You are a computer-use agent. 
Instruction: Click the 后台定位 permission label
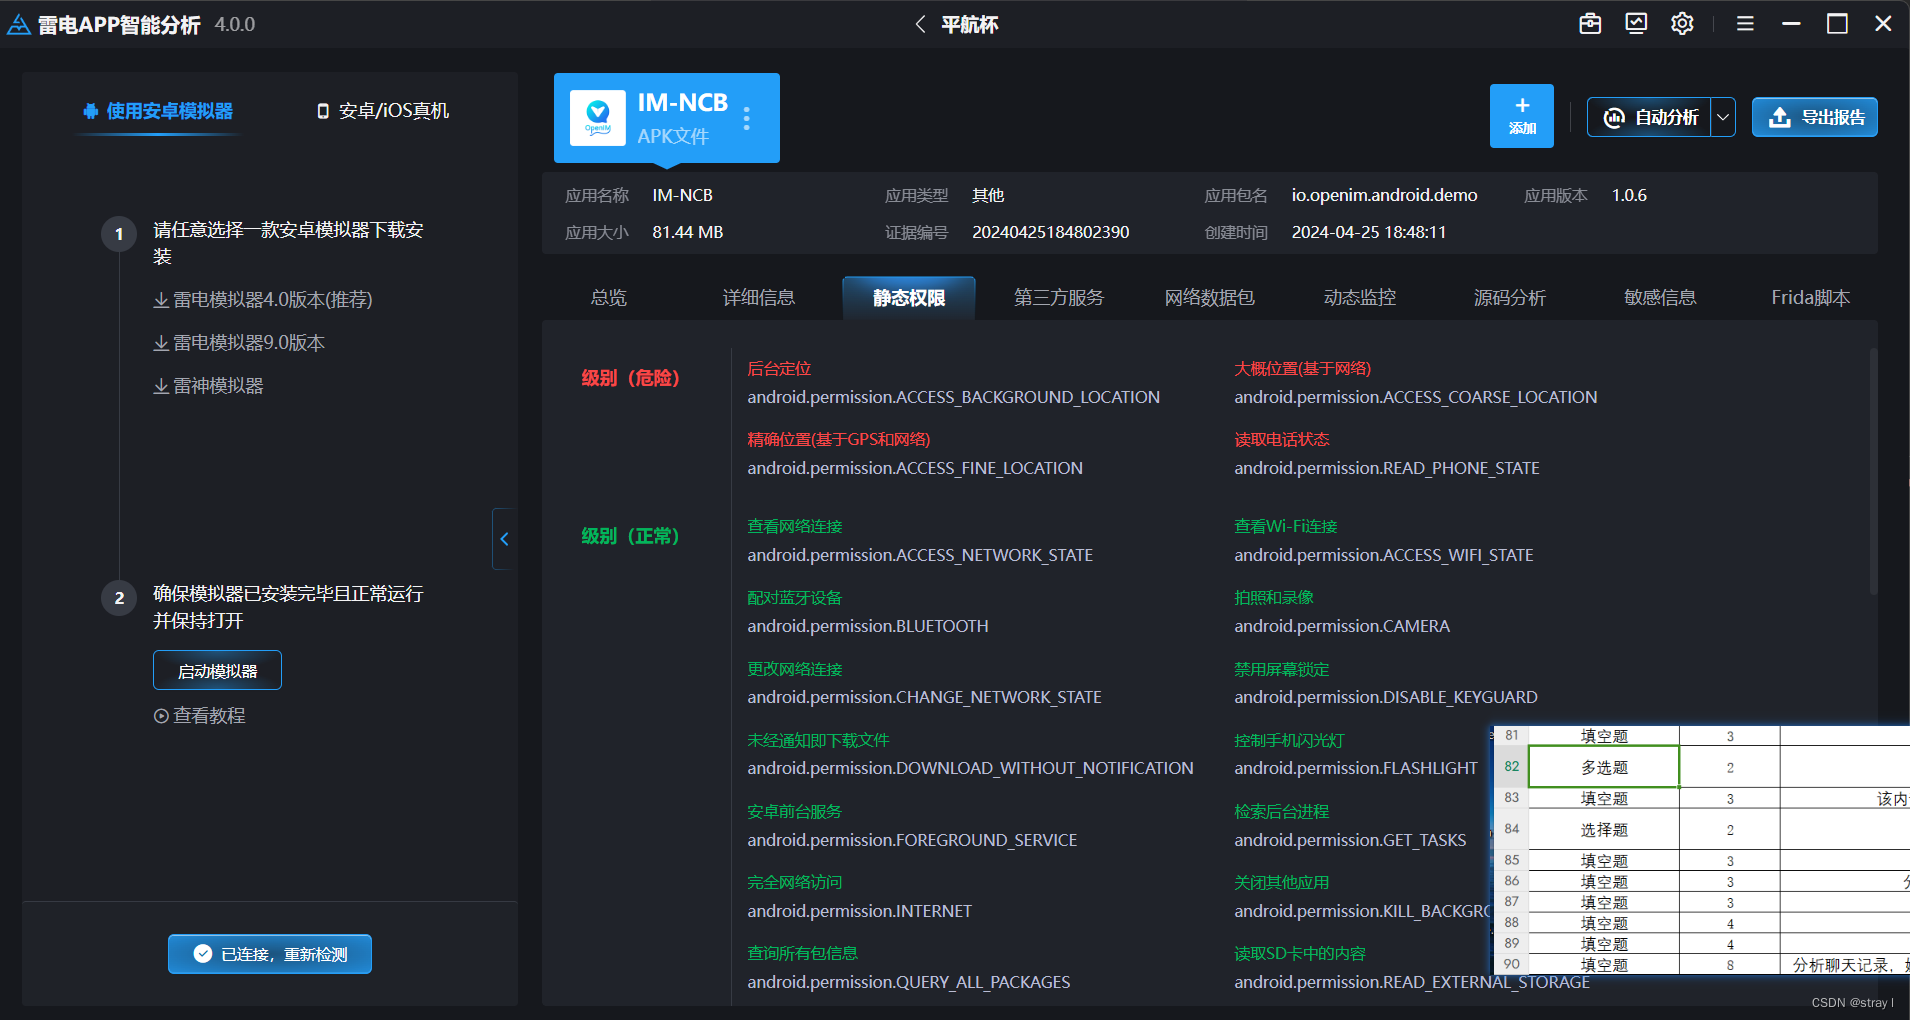pos(779,369)
